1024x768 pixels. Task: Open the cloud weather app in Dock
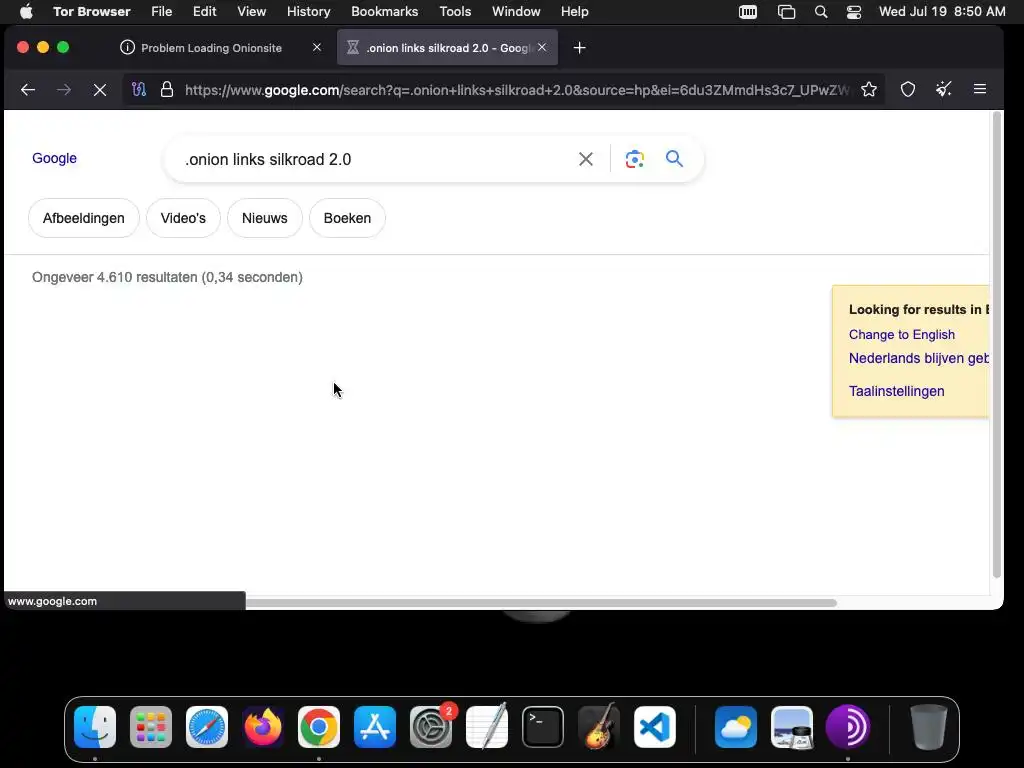(x=736, y=727)
